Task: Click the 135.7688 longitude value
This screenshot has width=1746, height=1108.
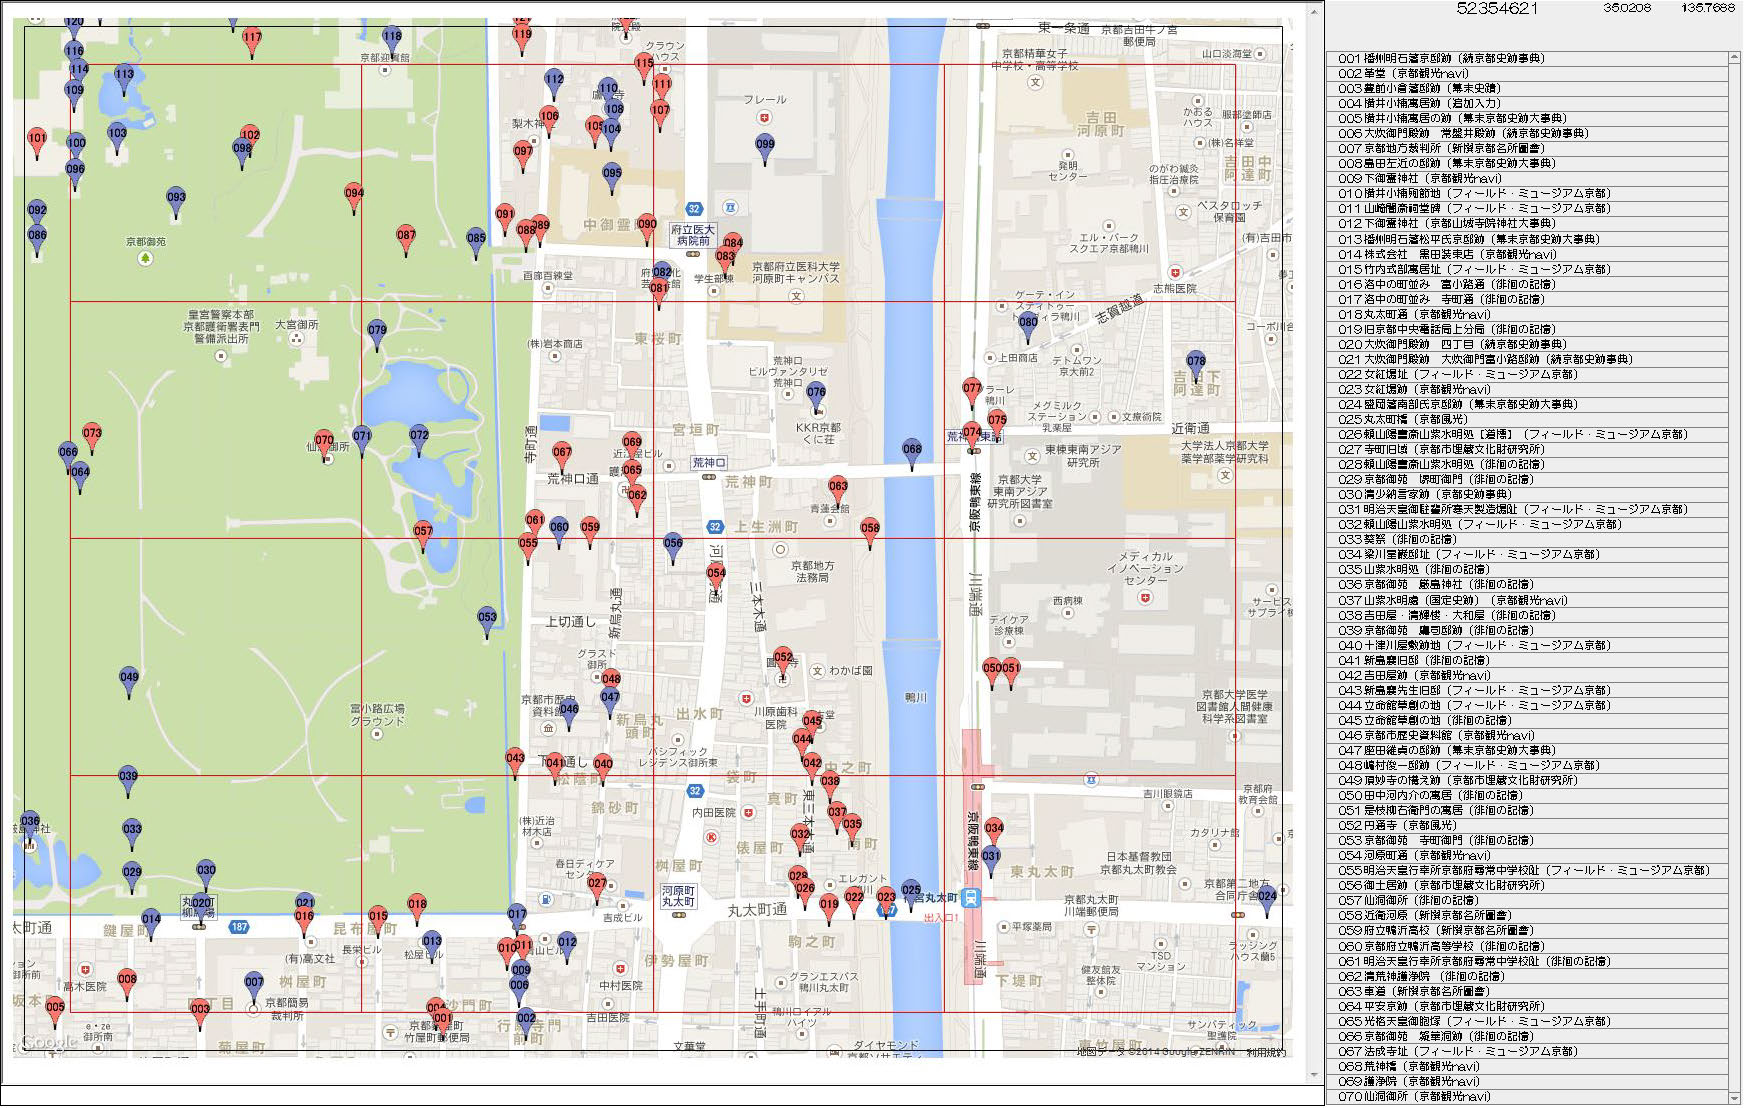Action: pos(1708,8)
